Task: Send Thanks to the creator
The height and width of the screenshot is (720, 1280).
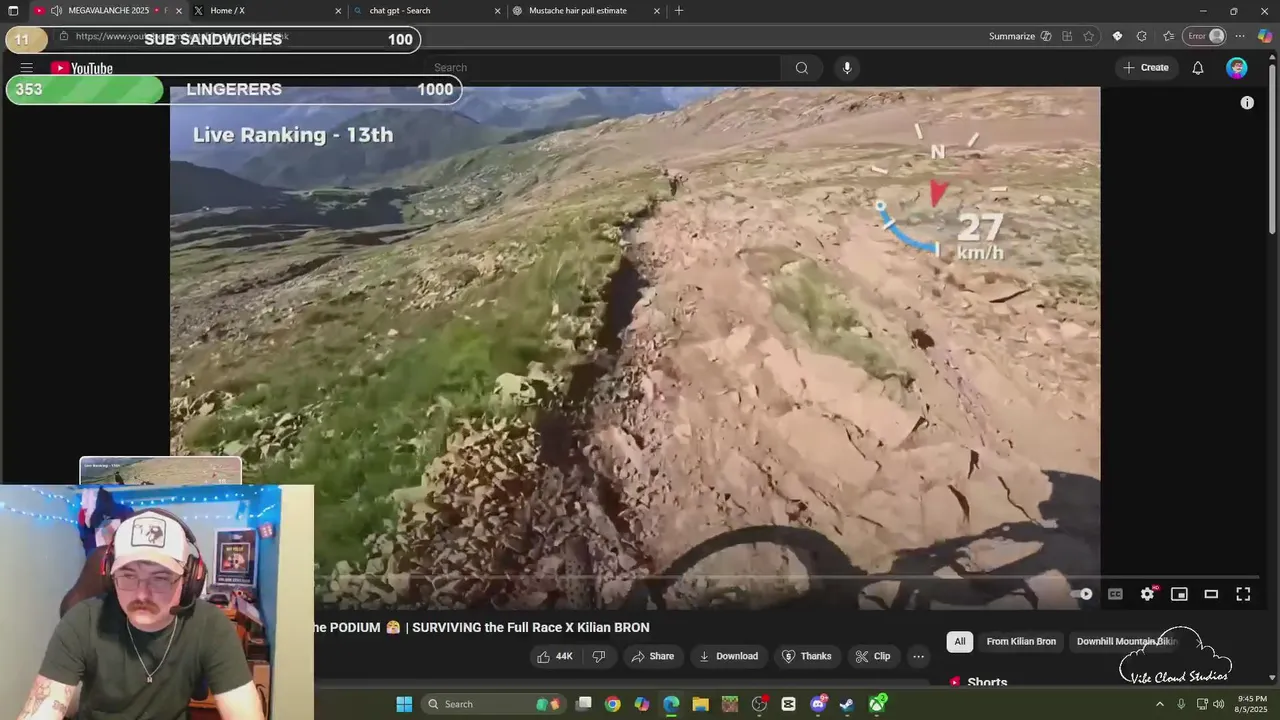Action: pyautogui.click(x=806, y=656)
